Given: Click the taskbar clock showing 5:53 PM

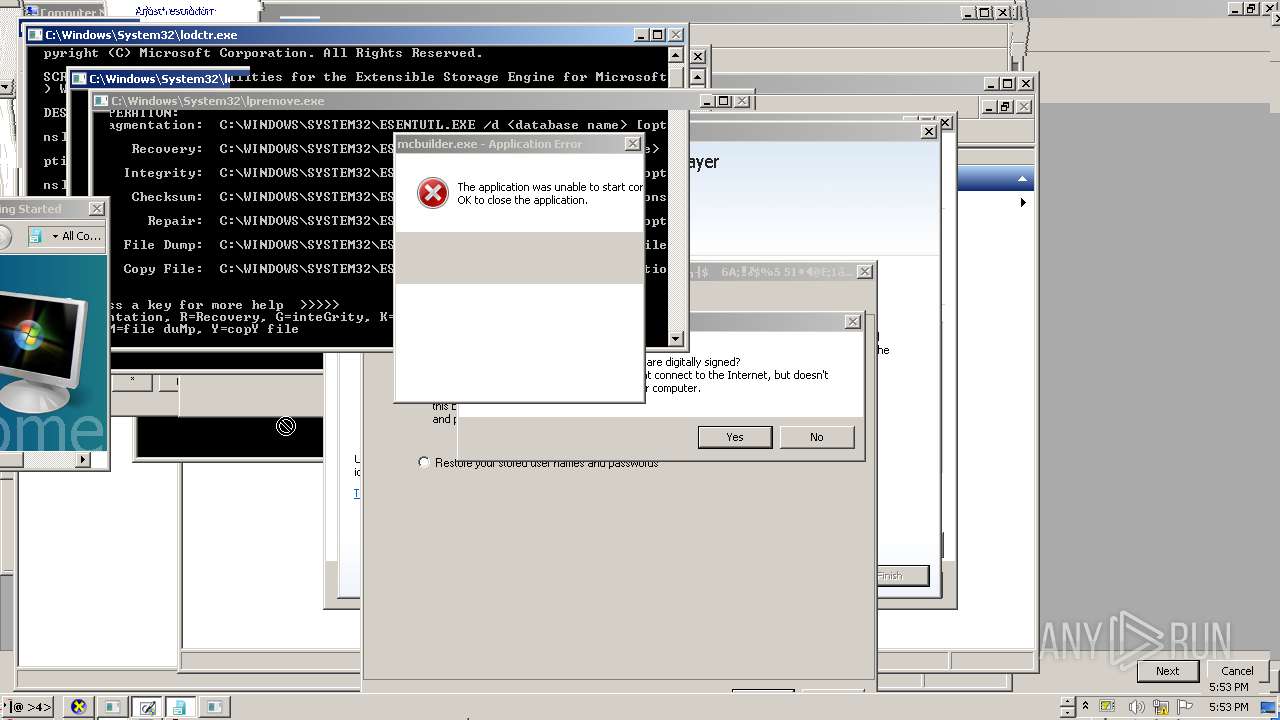Looking at the screenshot, I should 1228,707.
